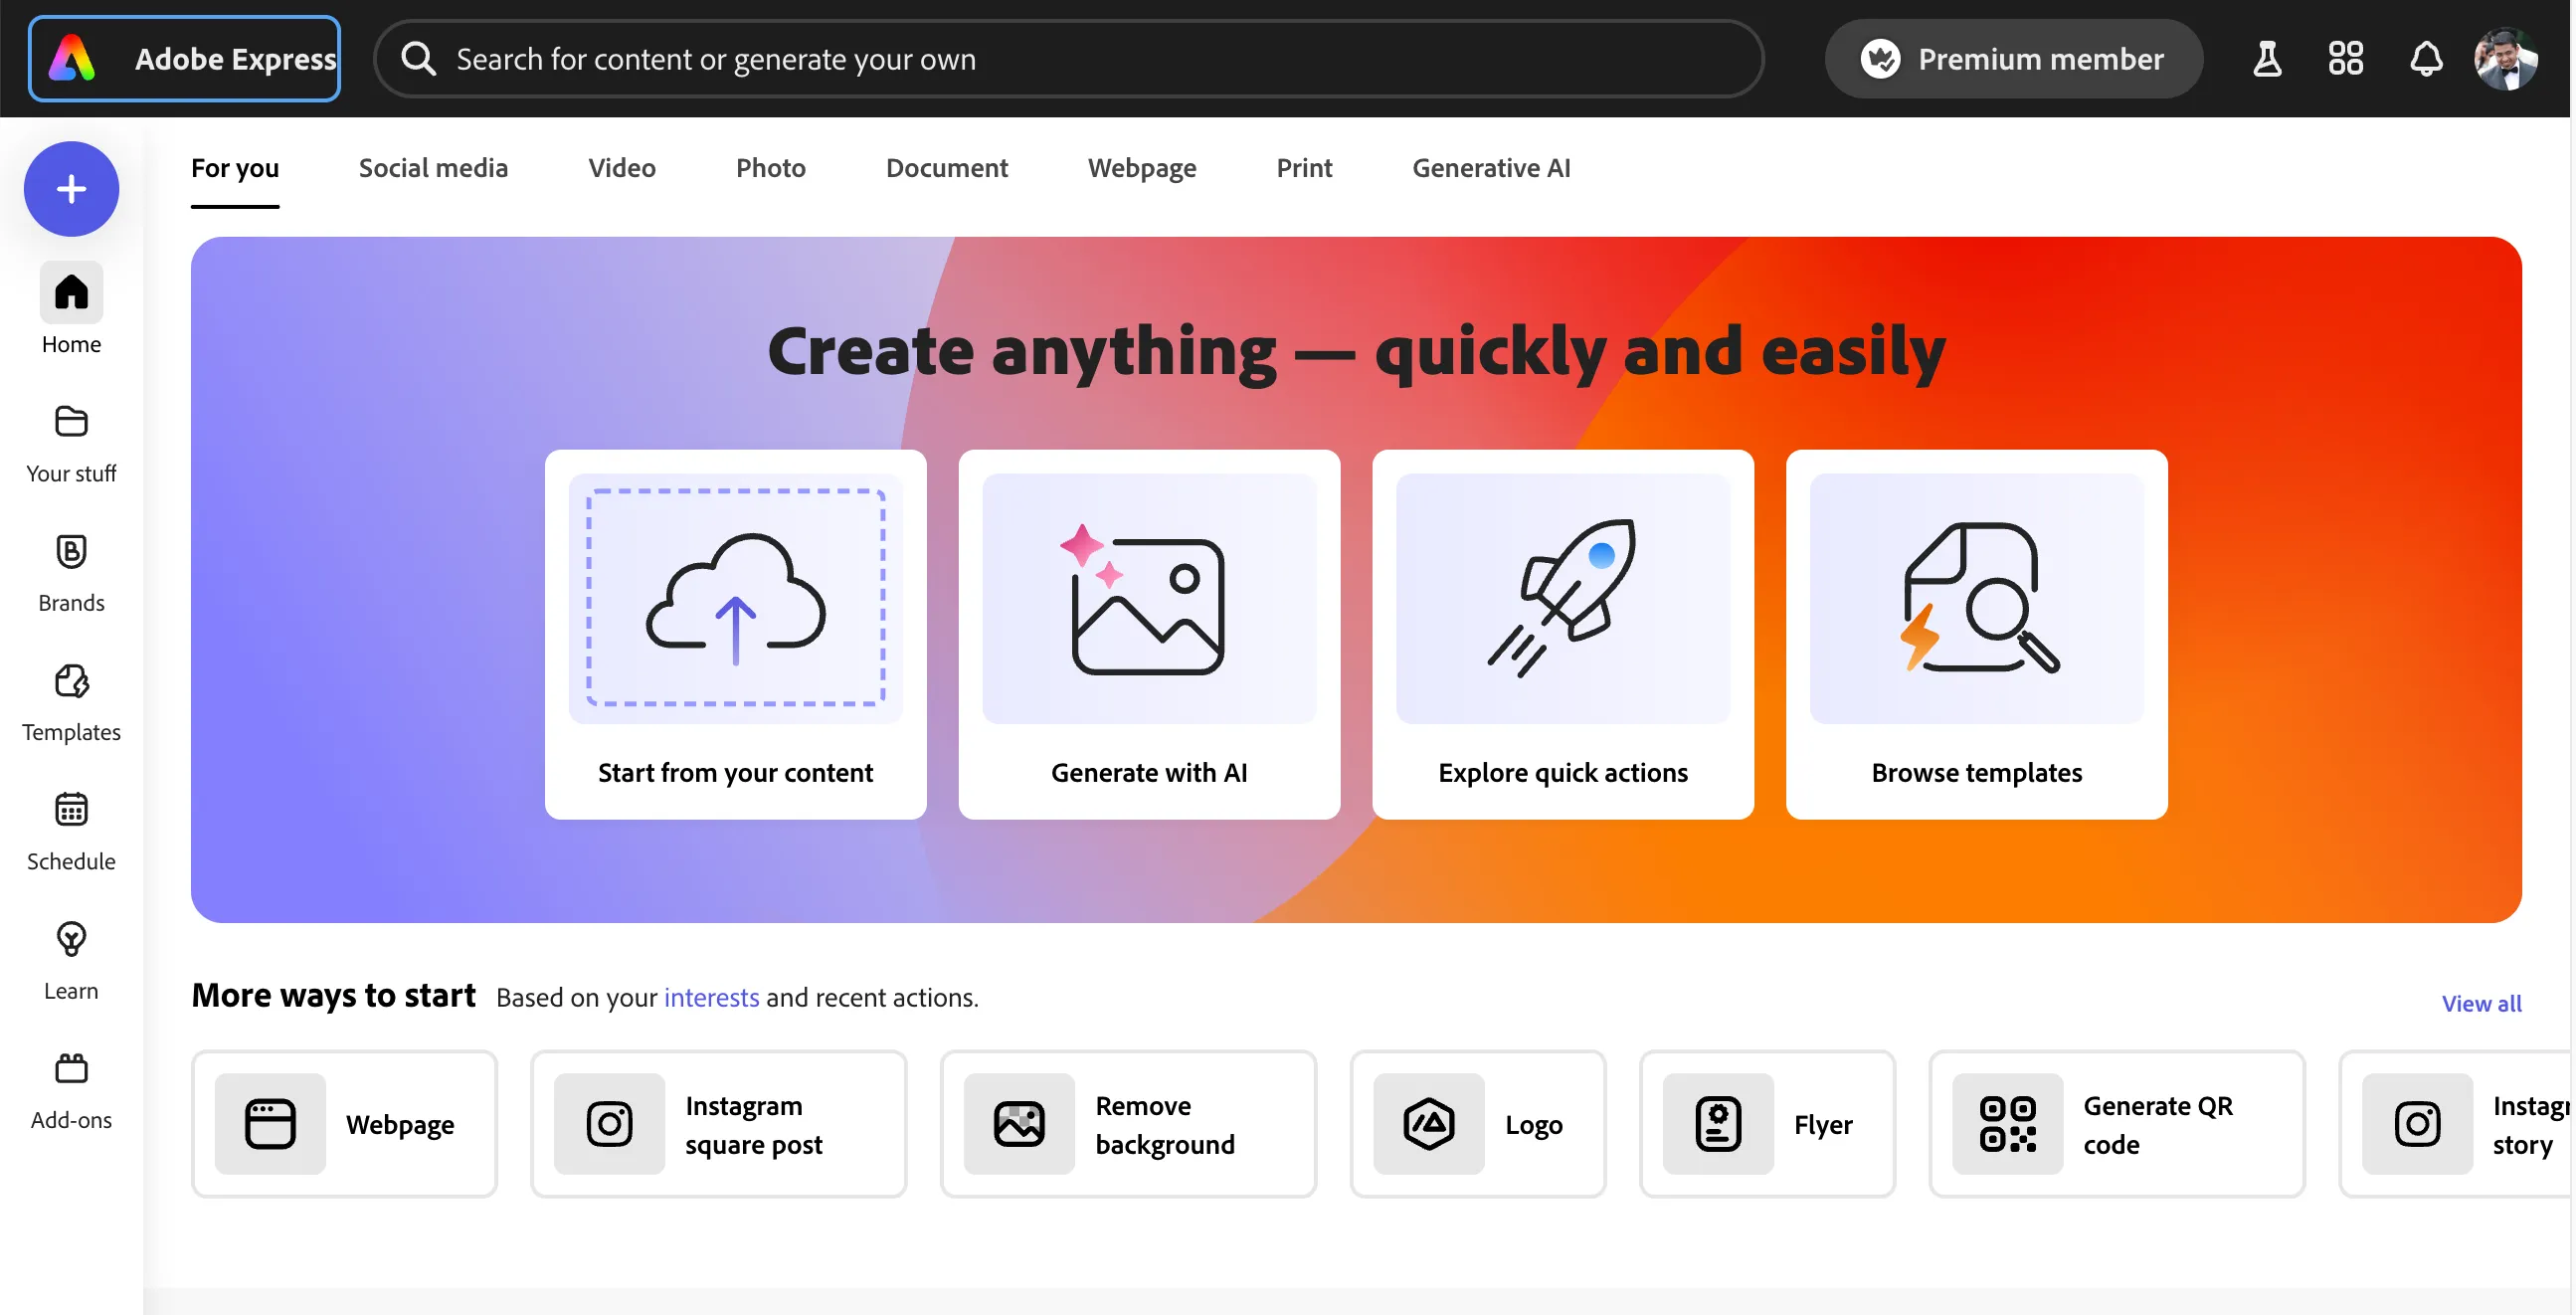Click the Premium member crown icon
The height and width of the screenshot is (1315, 2576).
pyautogui.click(x=1880, y=59)
